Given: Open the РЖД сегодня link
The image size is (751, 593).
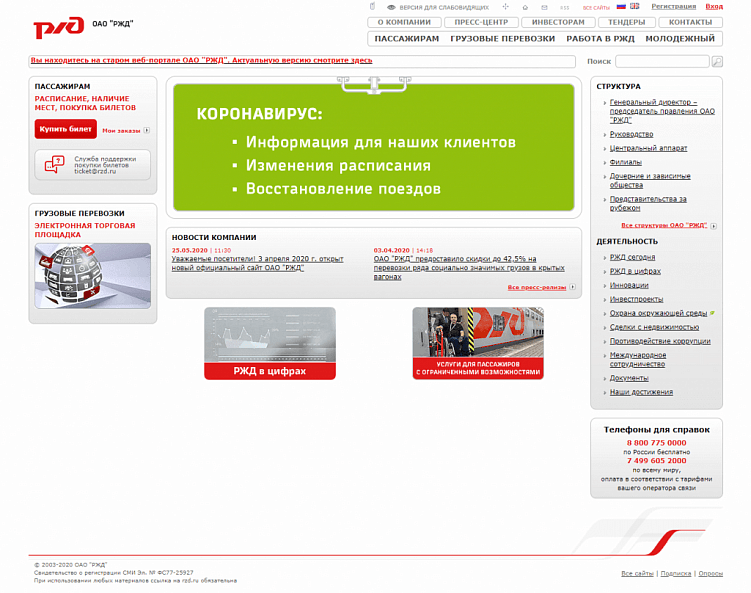Looking at the screenshot, I should [632, 257].
